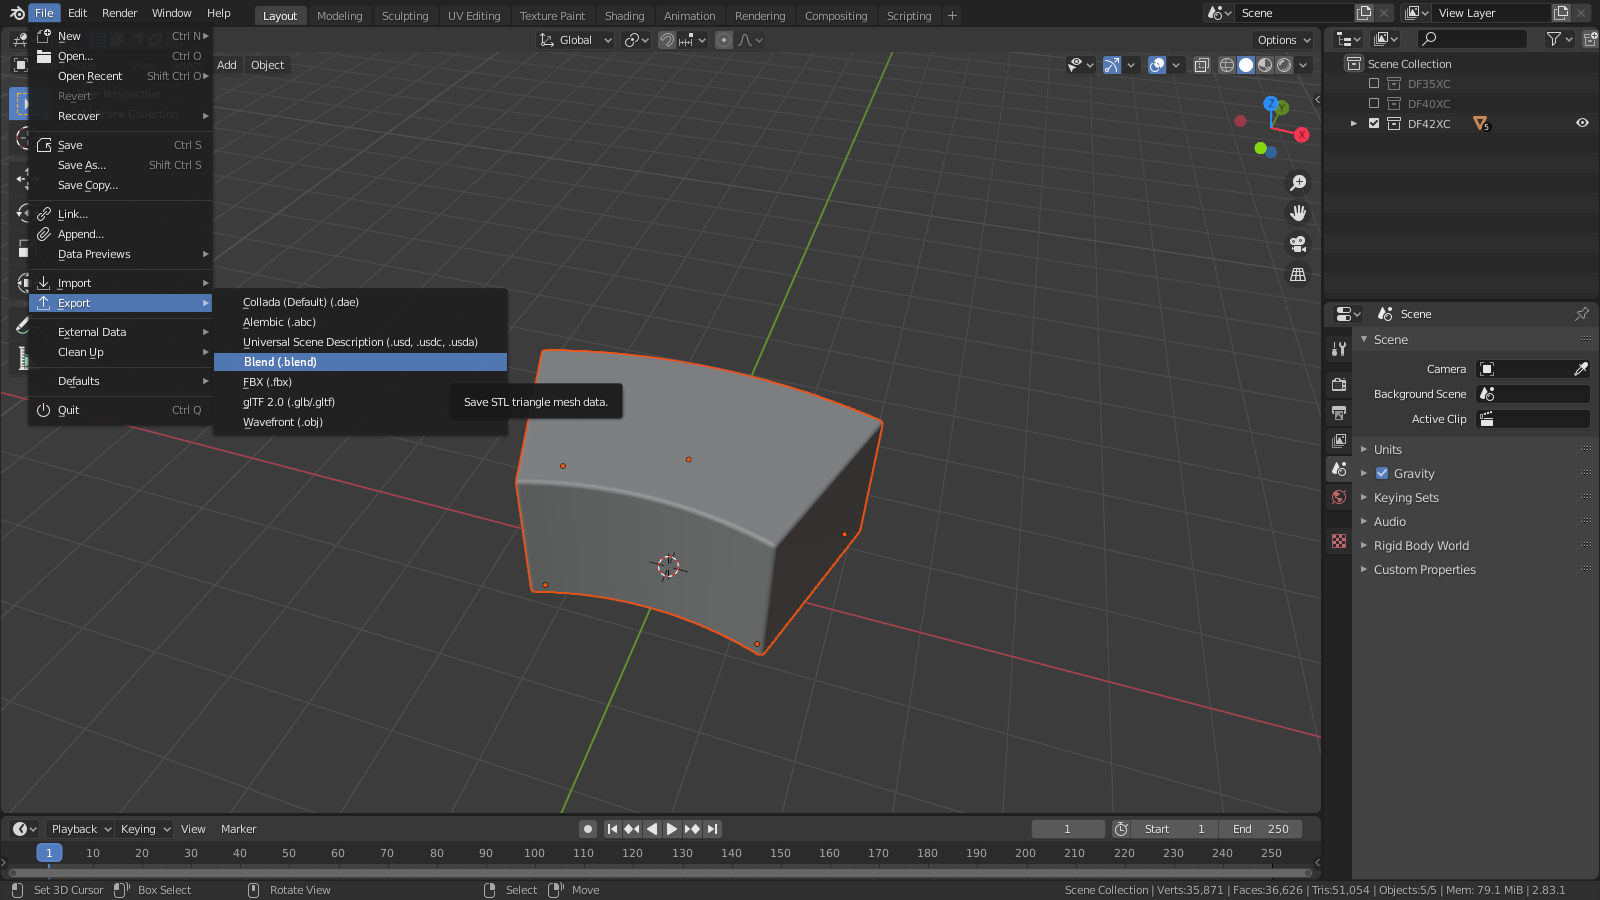Open Global transform orientation dropdown
1600x900 pixels.
pos(575,40)
